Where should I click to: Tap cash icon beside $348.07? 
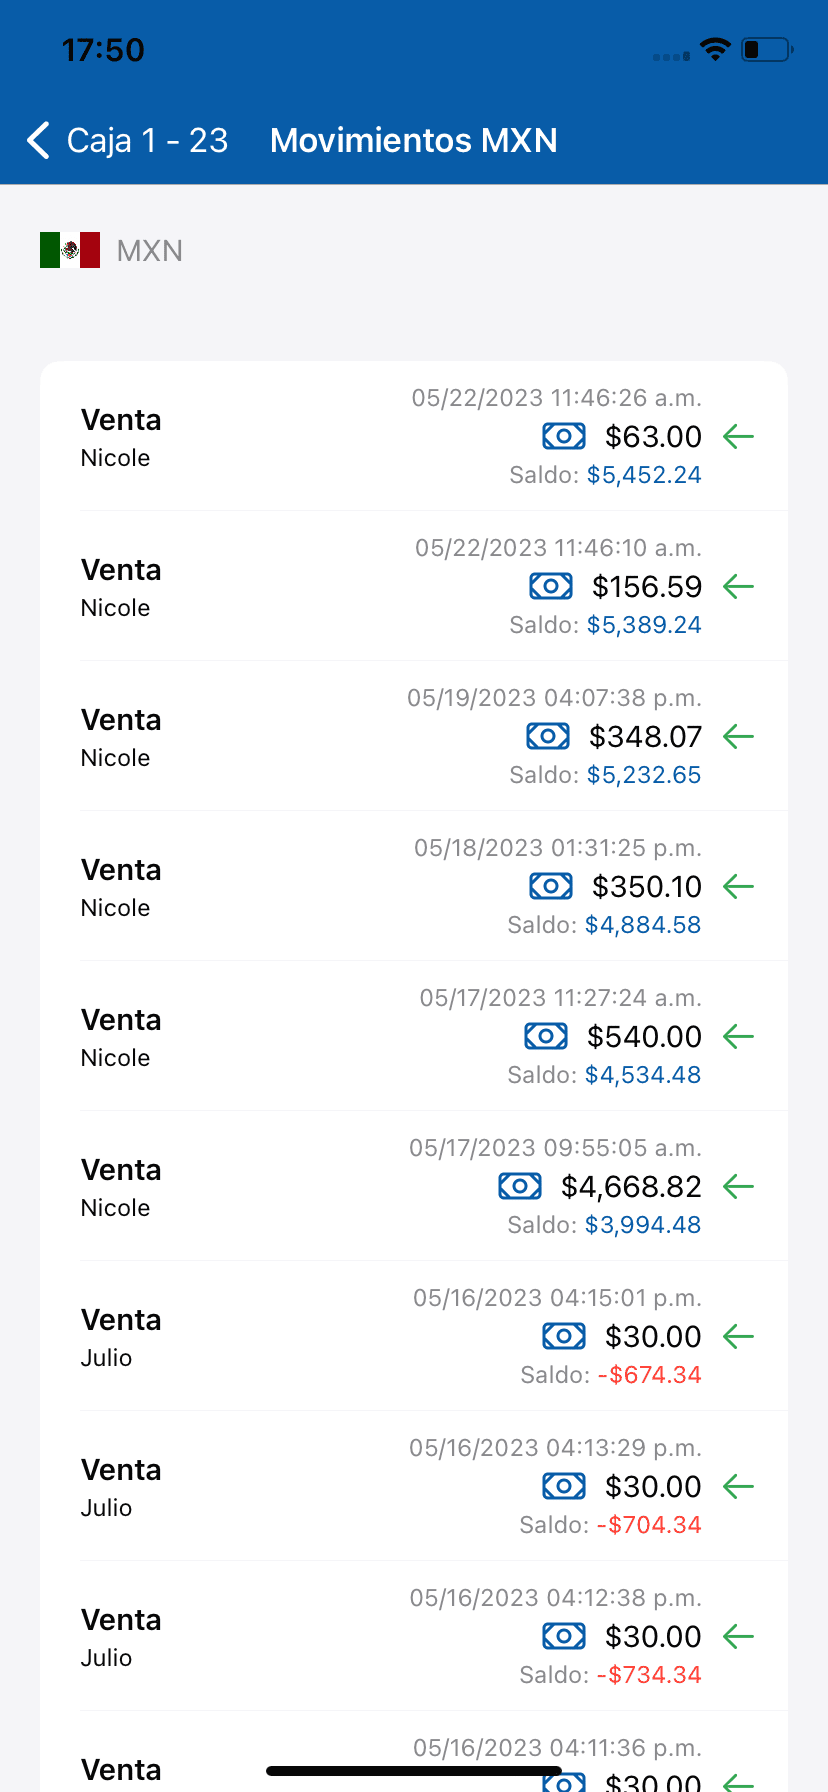coord(548,736)
